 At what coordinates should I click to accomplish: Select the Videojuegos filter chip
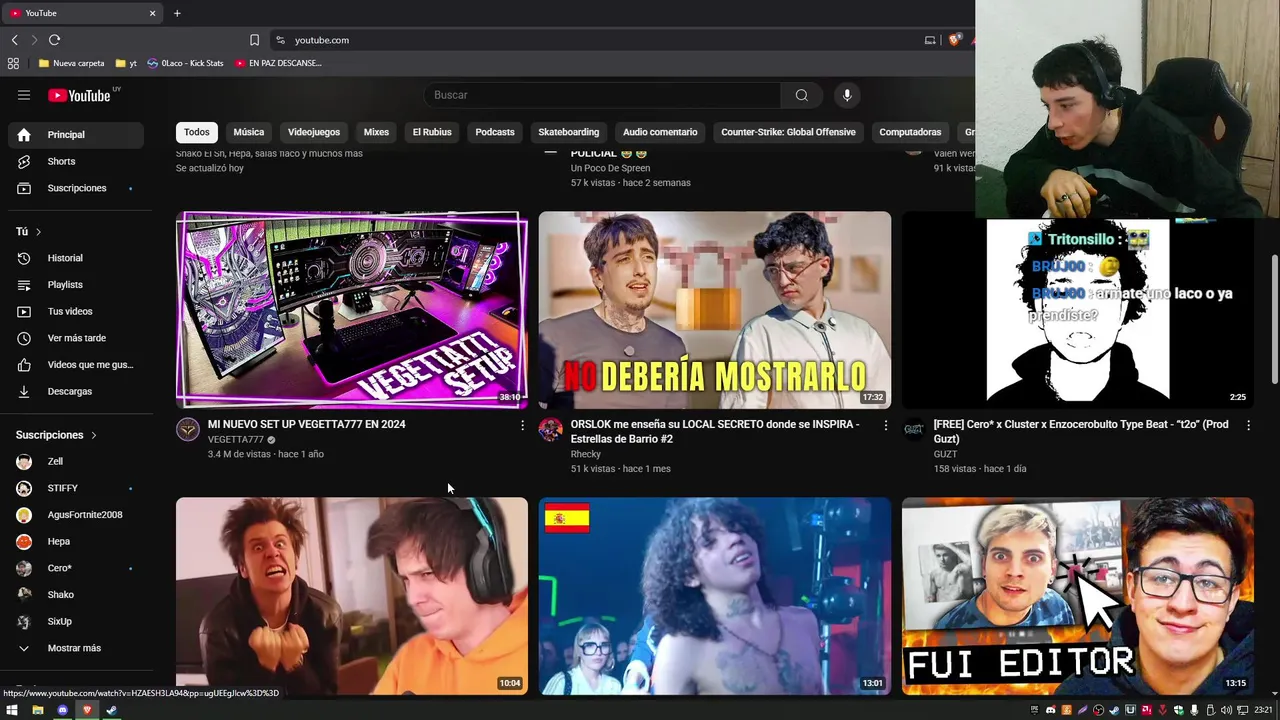click(x=314, y=132)
